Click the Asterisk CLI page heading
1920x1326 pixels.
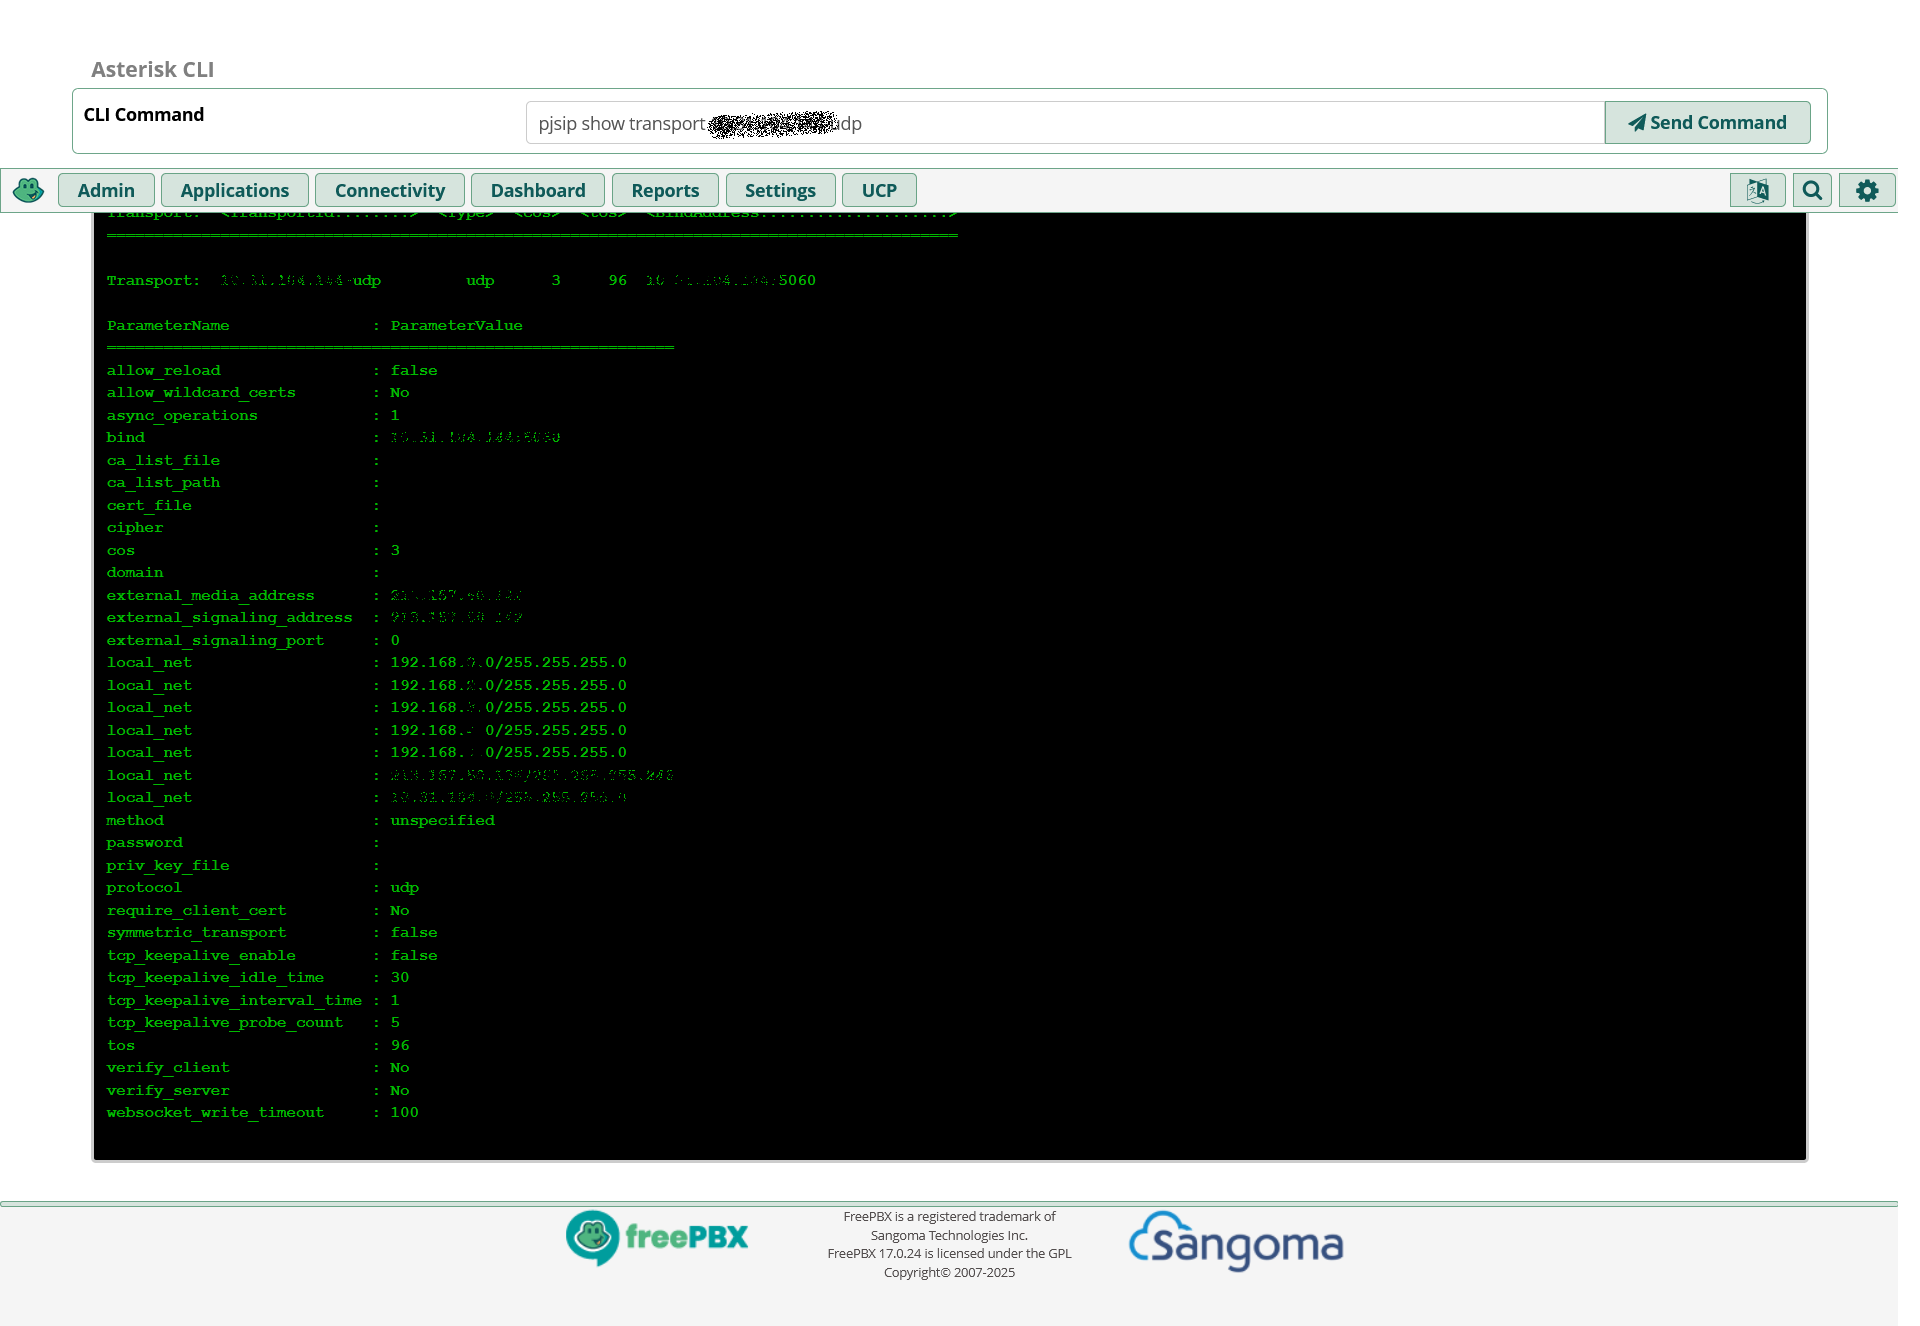[x=152, y=69]
